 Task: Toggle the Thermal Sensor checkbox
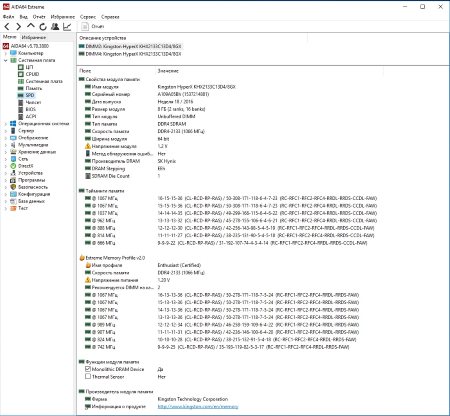coord(88,376)
